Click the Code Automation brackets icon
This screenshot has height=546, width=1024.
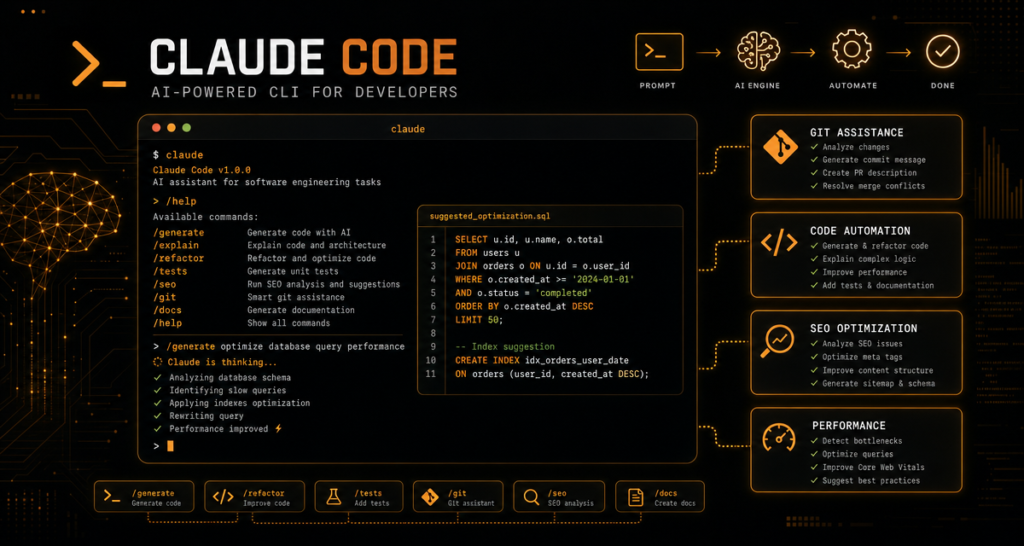coord(779,244)
